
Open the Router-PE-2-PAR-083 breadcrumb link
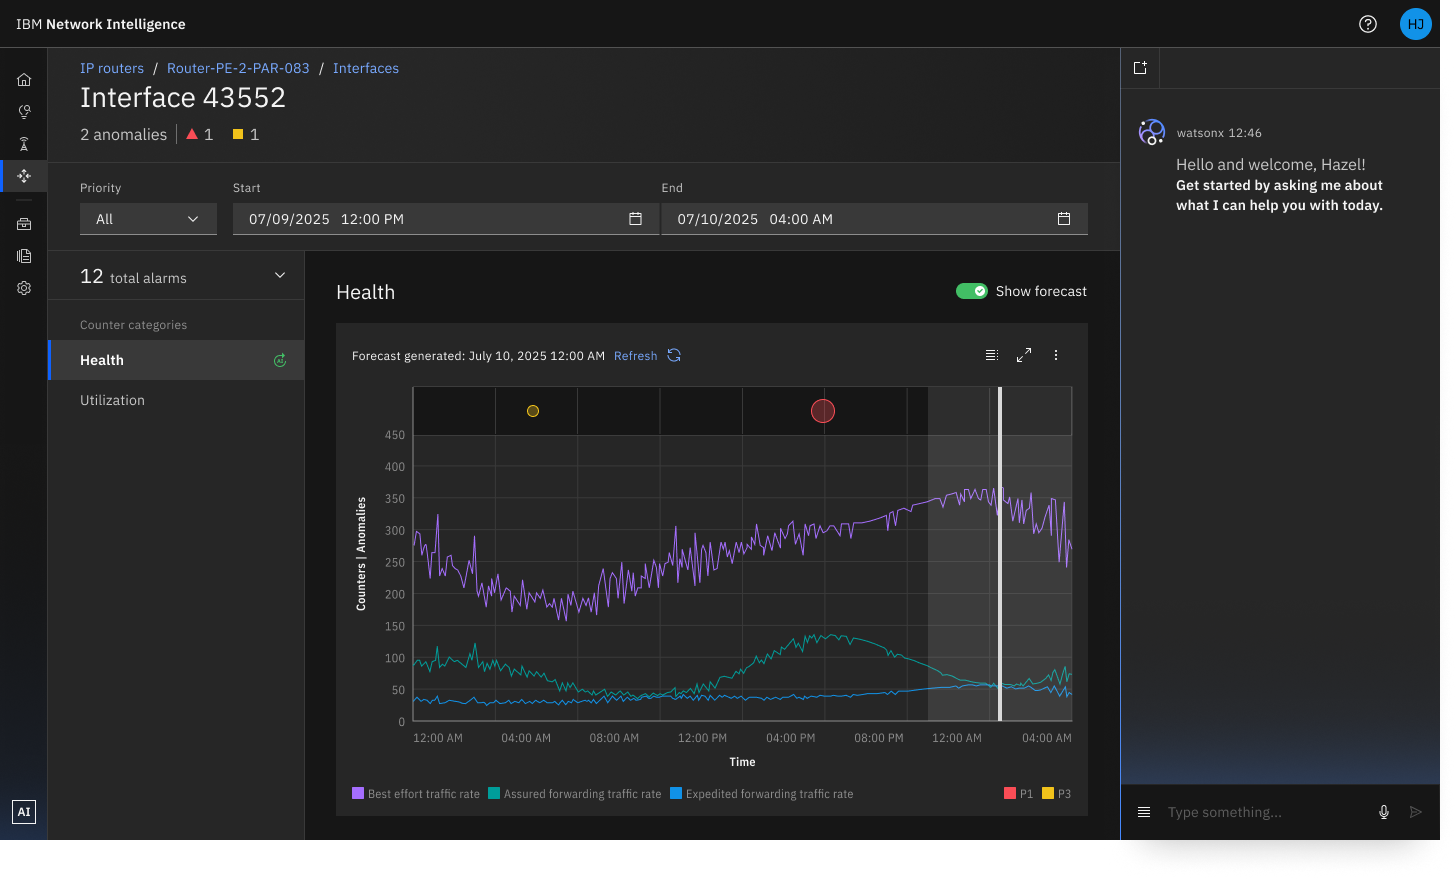[238, 67]
